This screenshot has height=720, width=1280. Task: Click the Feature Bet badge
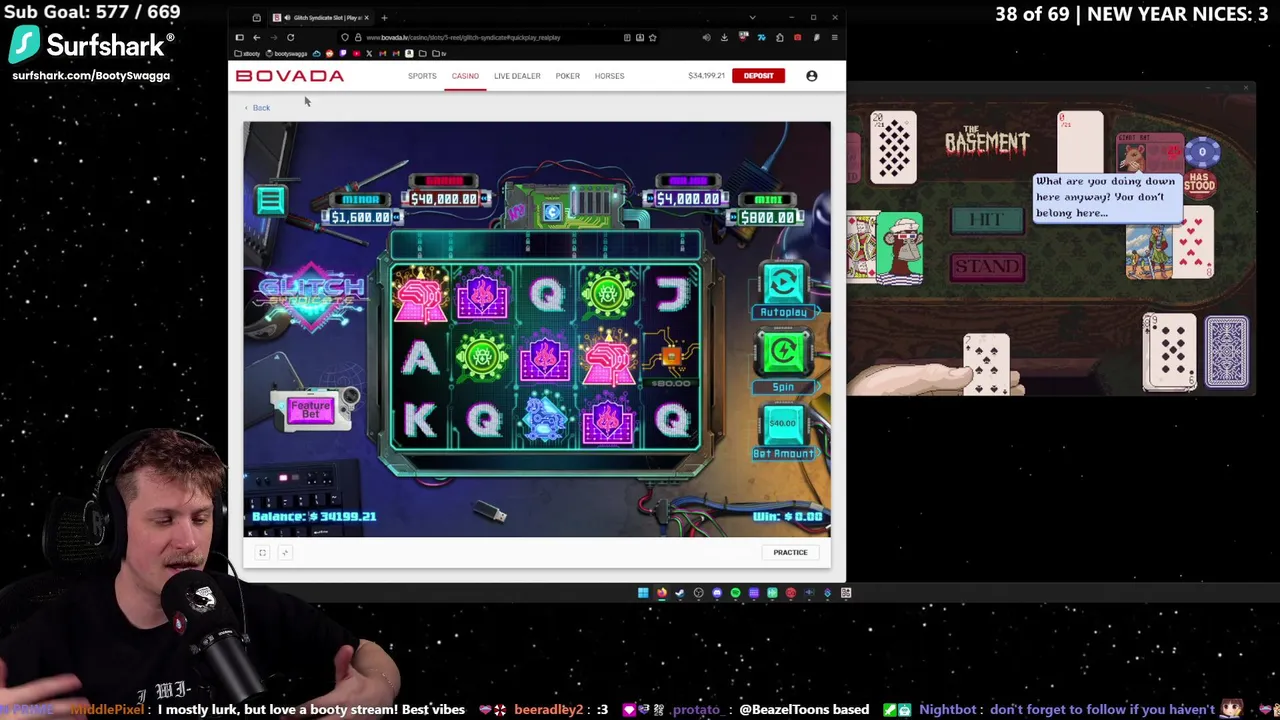(310, 410)
